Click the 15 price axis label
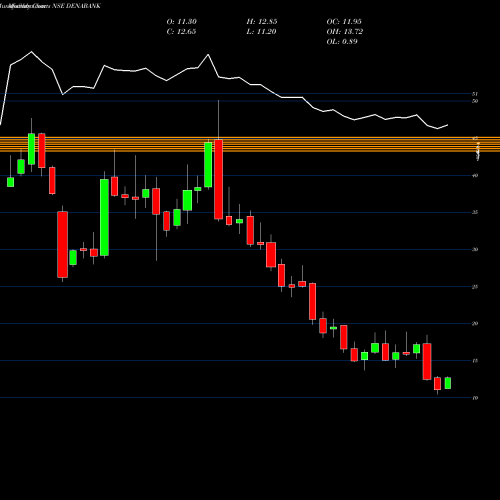500x500 pixels. 475,361
